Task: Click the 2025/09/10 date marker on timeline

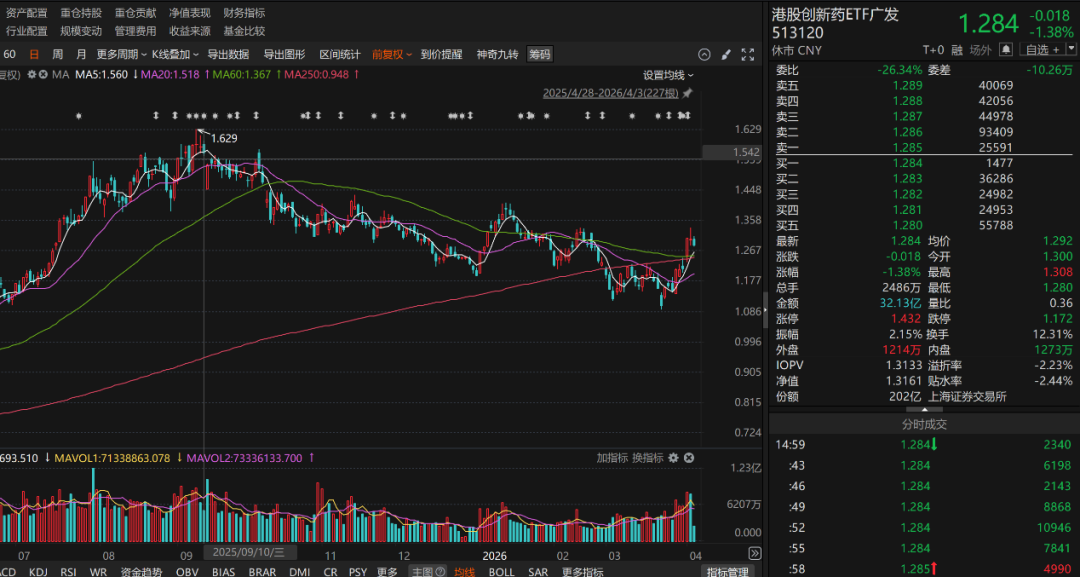Action: [245, 552]
